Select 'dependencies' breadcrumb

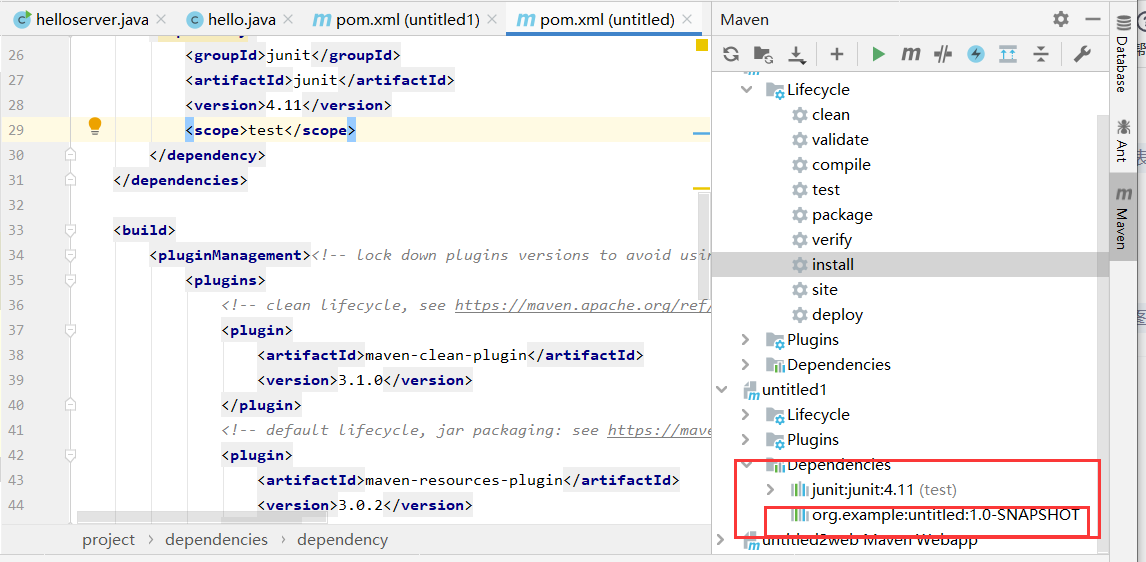216,540
